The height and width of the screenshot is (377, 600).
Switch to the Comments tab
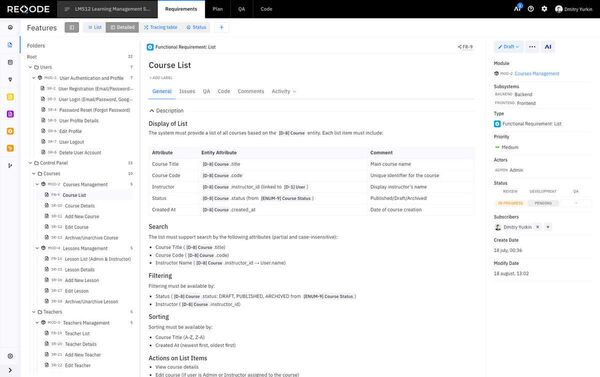[251, 91]
